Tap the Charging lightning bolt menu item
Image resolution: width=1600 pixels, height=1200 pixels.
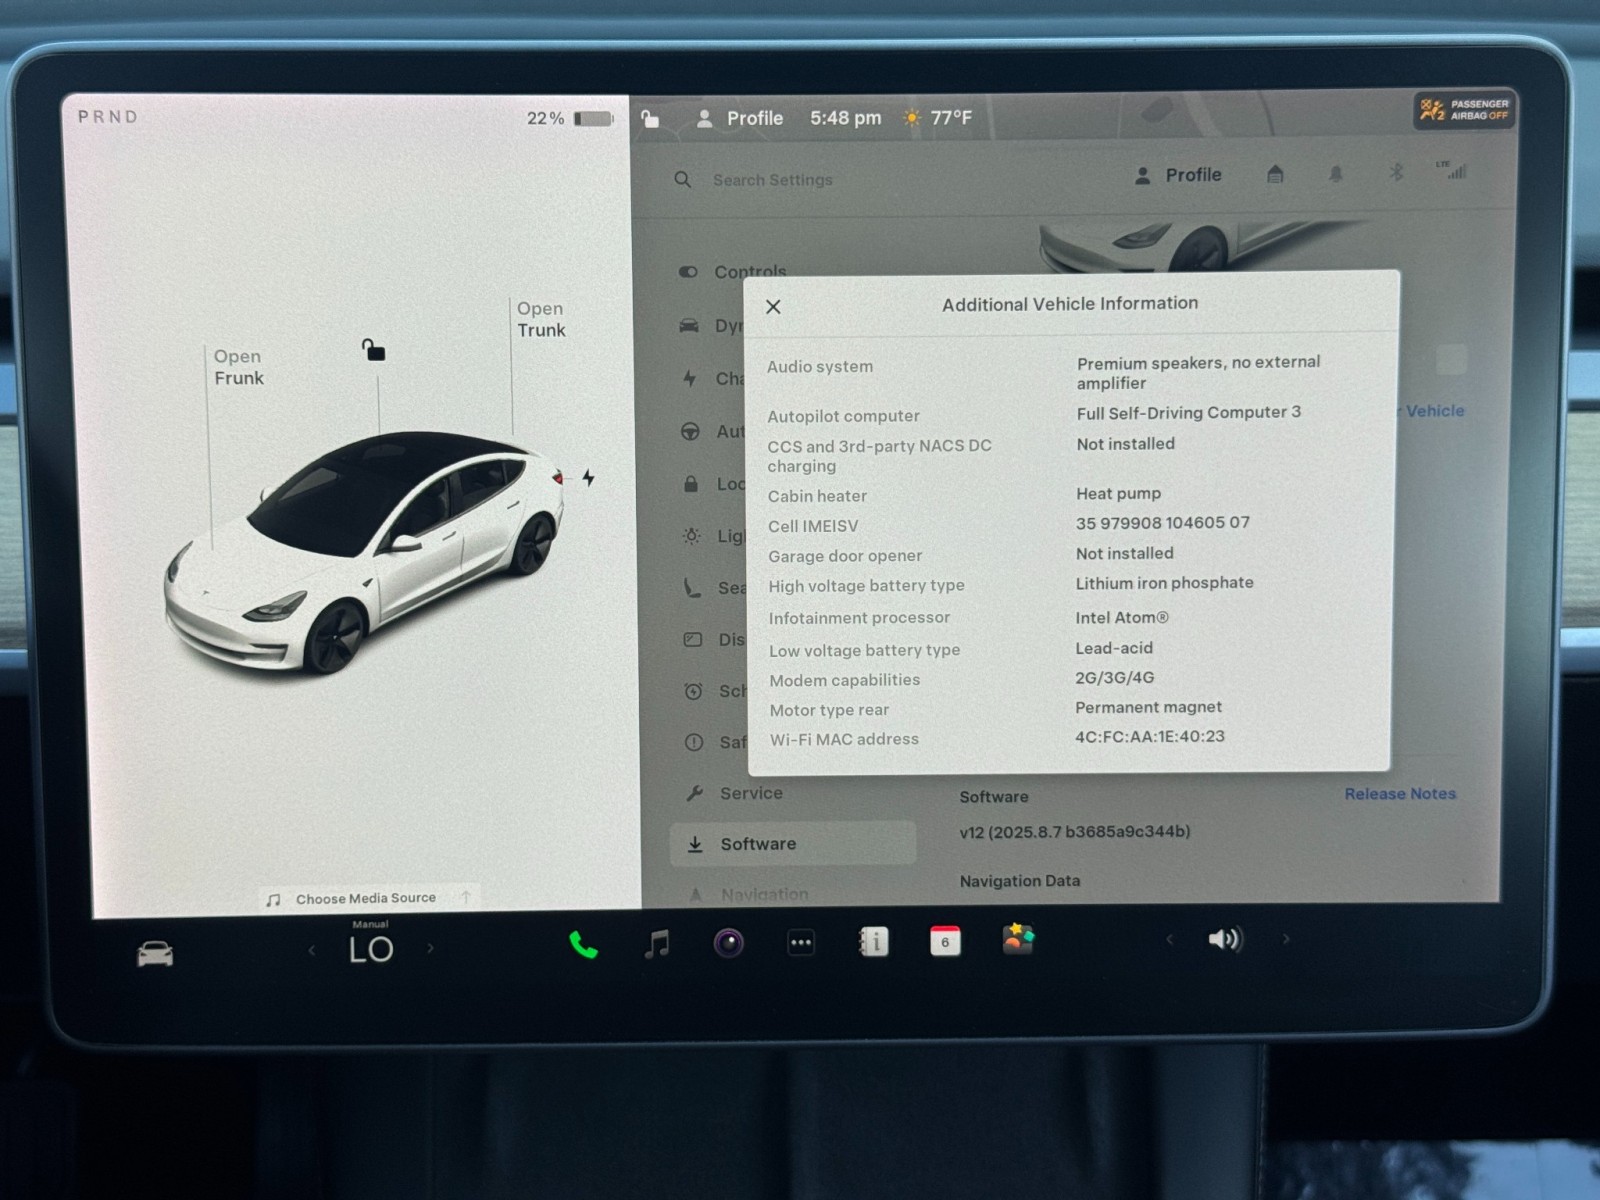[x=689, y=378]
